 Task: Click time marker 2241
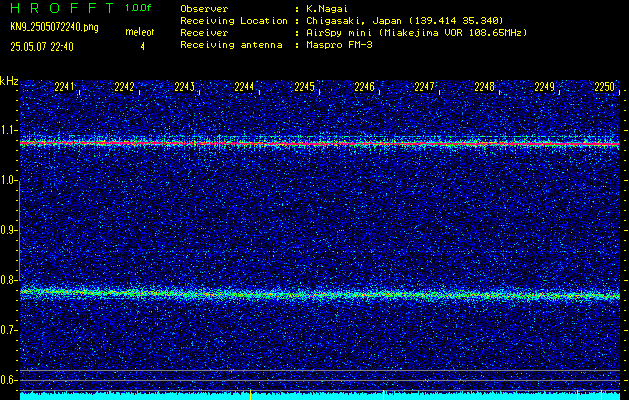point(64,87)
